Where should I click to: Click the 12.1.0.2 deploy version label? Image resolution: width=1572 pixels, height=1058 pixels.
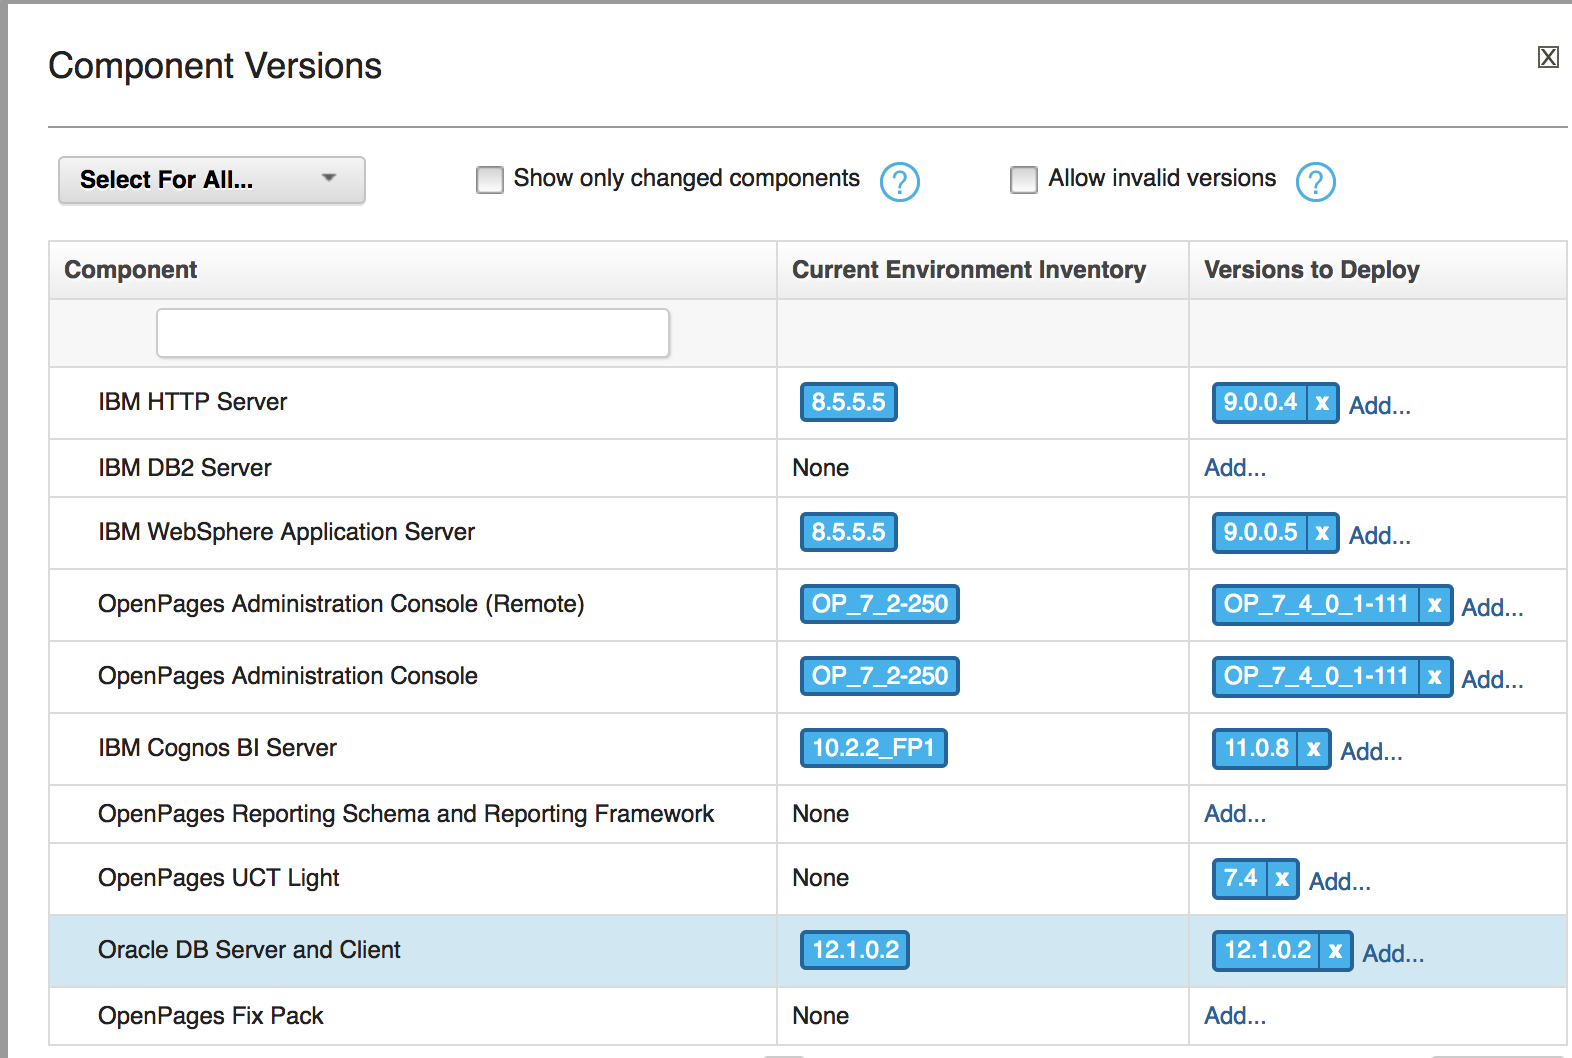[x=1267, y=951]
